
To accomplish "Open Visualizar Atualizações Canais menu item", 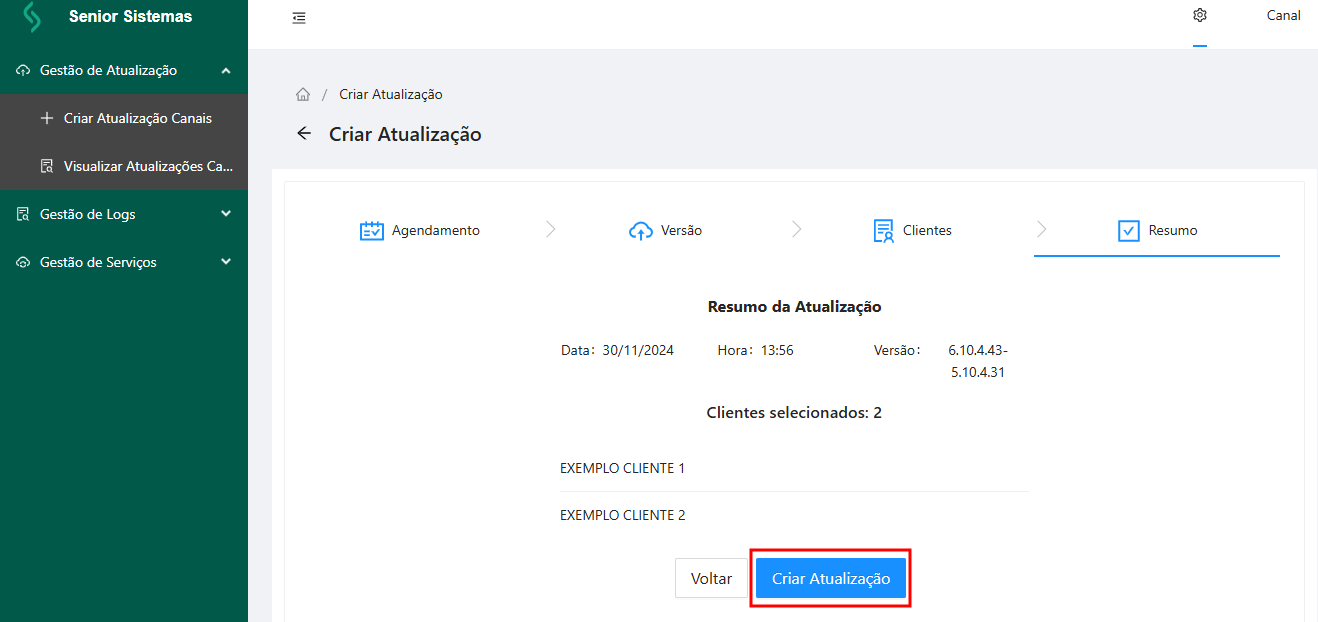I will [x=124, y=166].
